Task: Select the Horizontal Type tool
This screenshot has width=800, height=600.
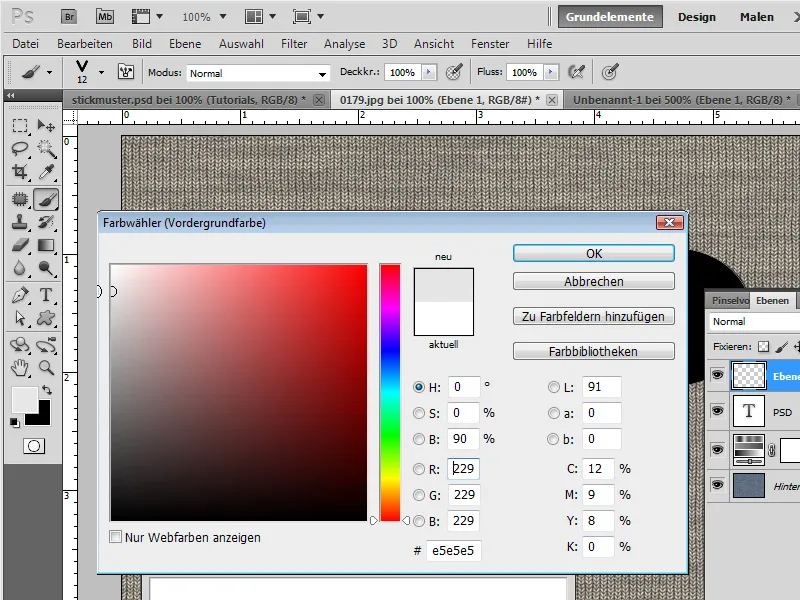Action: (46, 295)
